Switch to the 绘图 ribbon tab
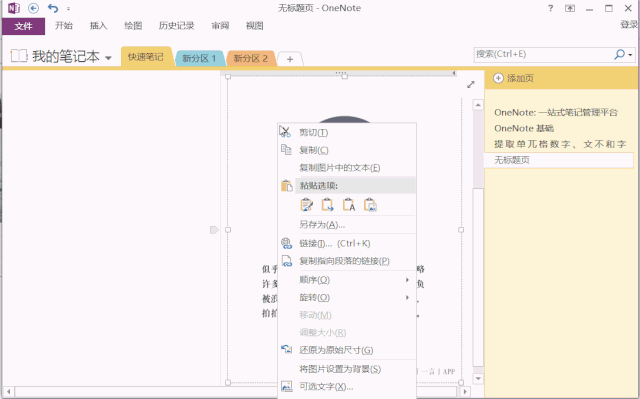 [x=133, y=26]
